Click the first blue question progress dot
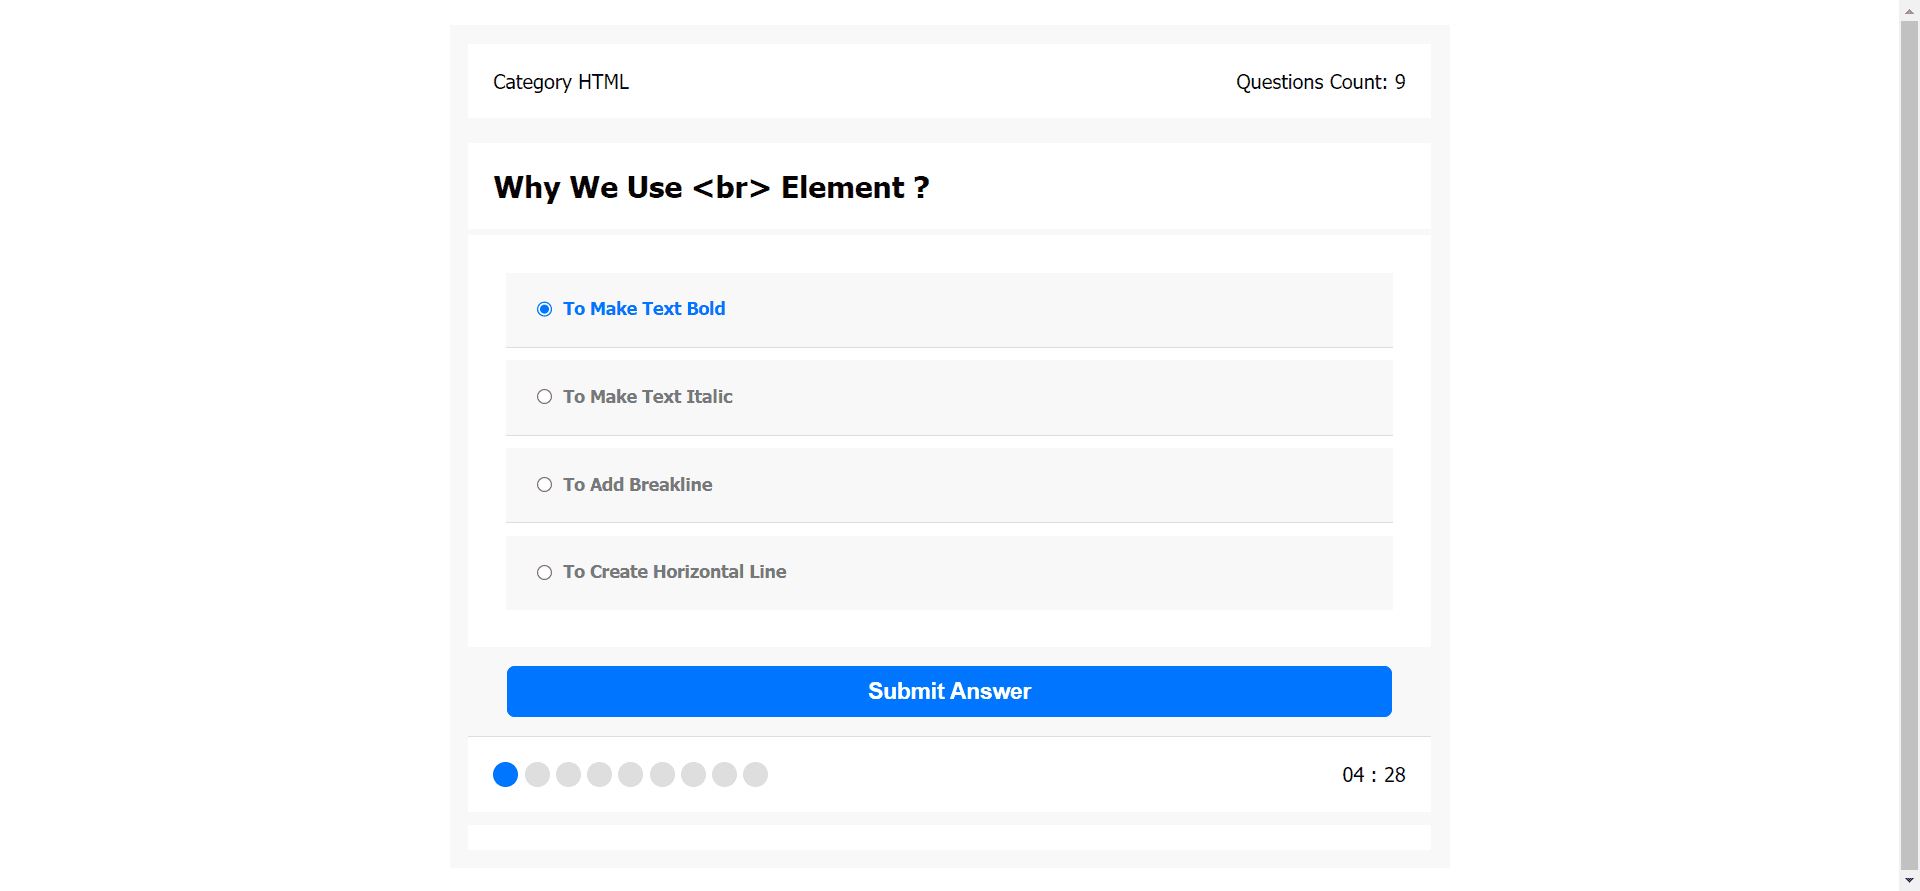1920x891 pixels. tap(505, 774)
